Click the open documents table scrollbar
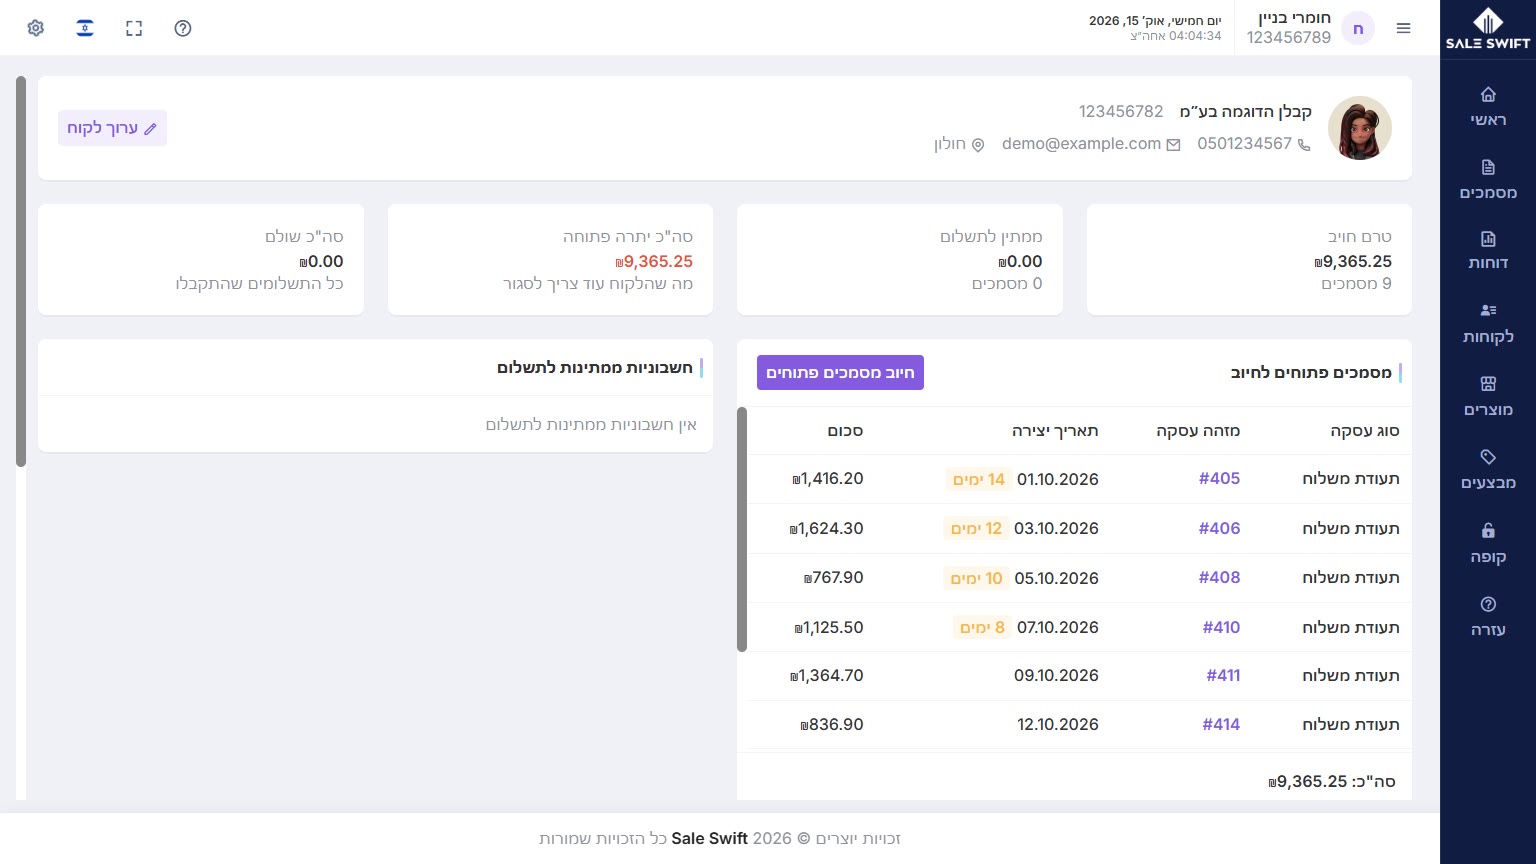The height and width of the screenshot is (864, 1536). coord(742,529)
